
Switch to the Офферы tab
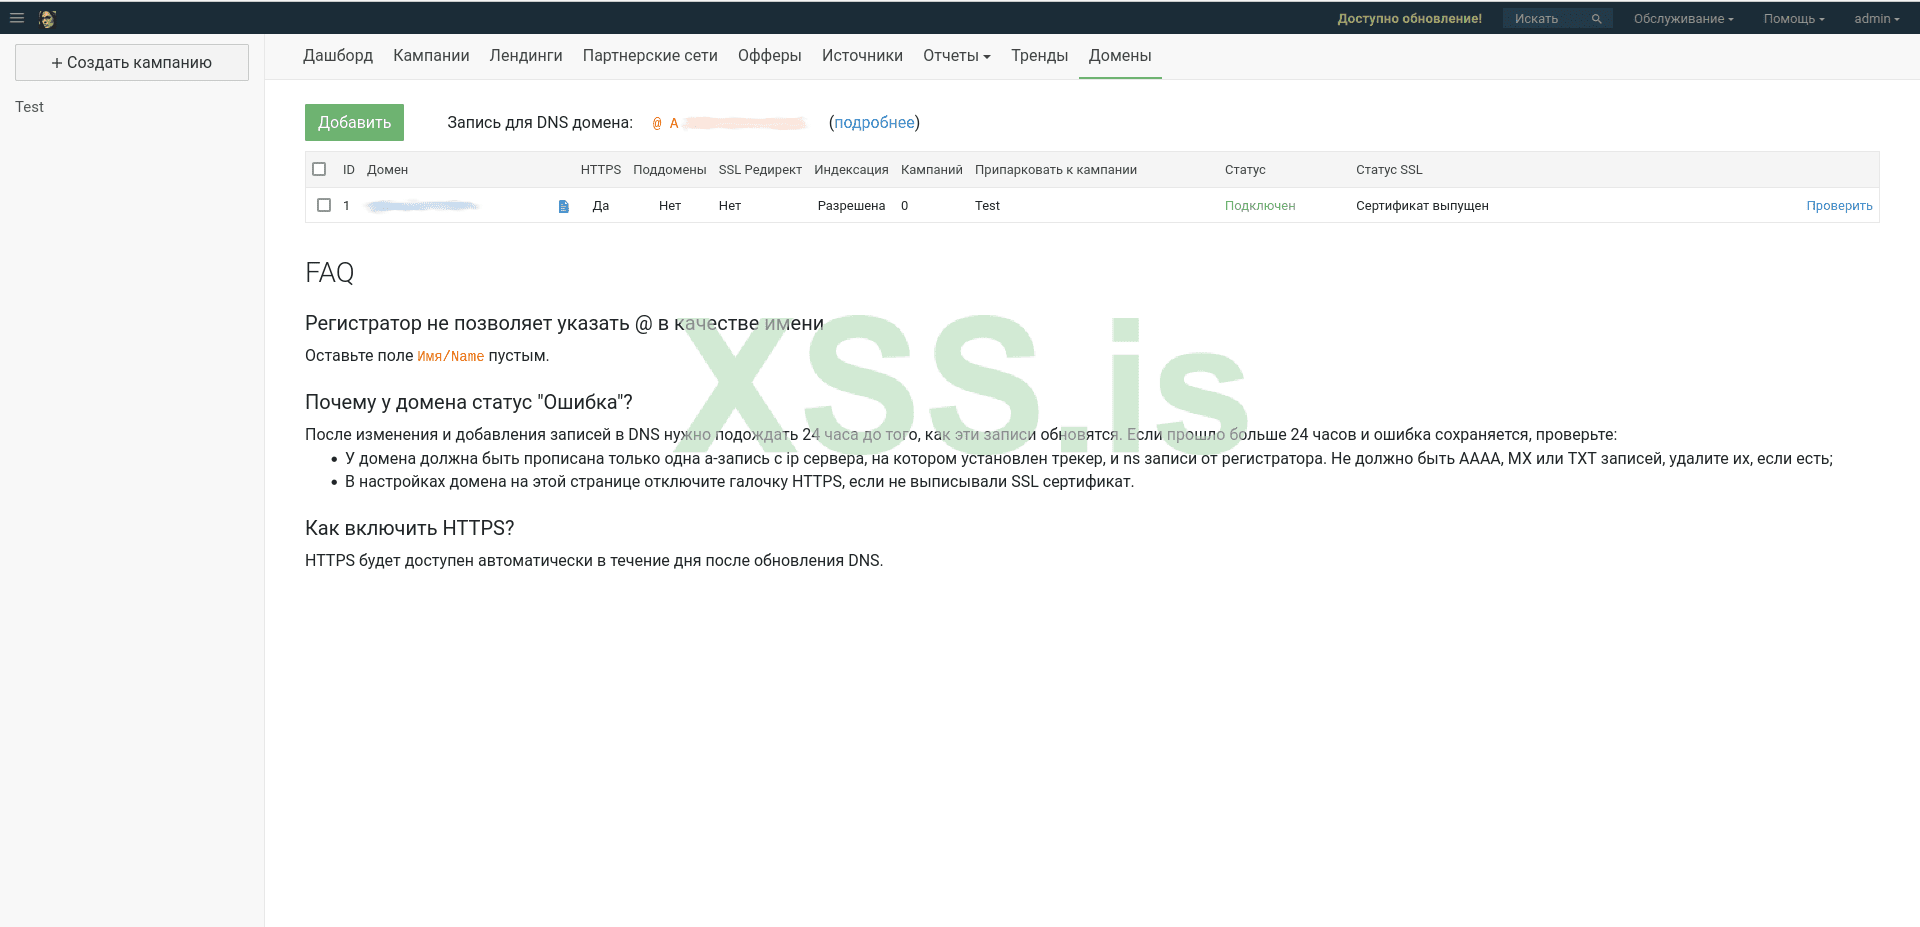coord(770,56)
